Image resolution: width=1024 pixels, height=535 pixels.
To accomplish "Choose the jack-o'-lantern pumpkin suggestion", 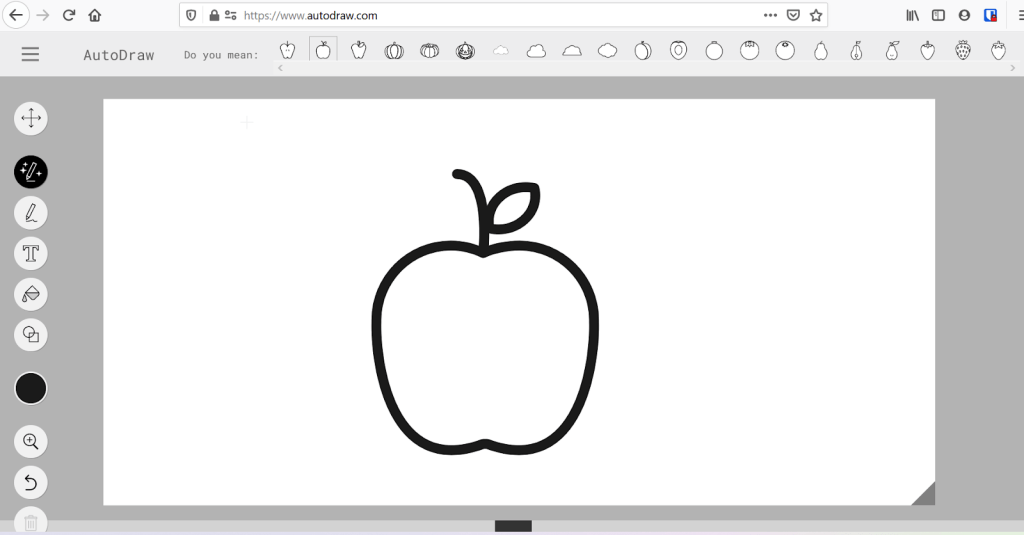I will (465, 51).
